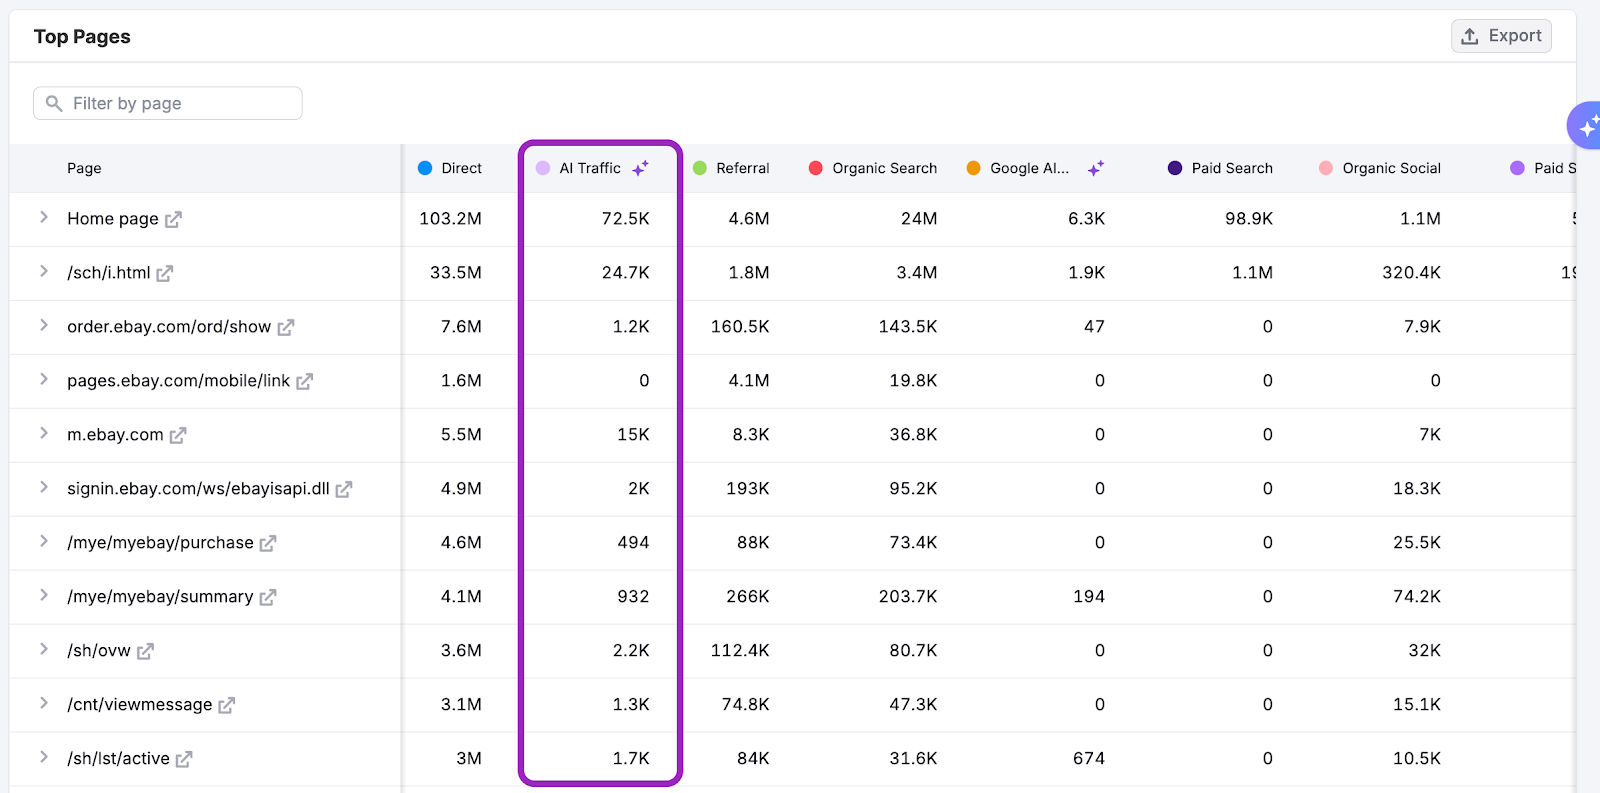Open the floating AI assistant button
The width and height of the screenshot is (1600, 793).
1586,126
